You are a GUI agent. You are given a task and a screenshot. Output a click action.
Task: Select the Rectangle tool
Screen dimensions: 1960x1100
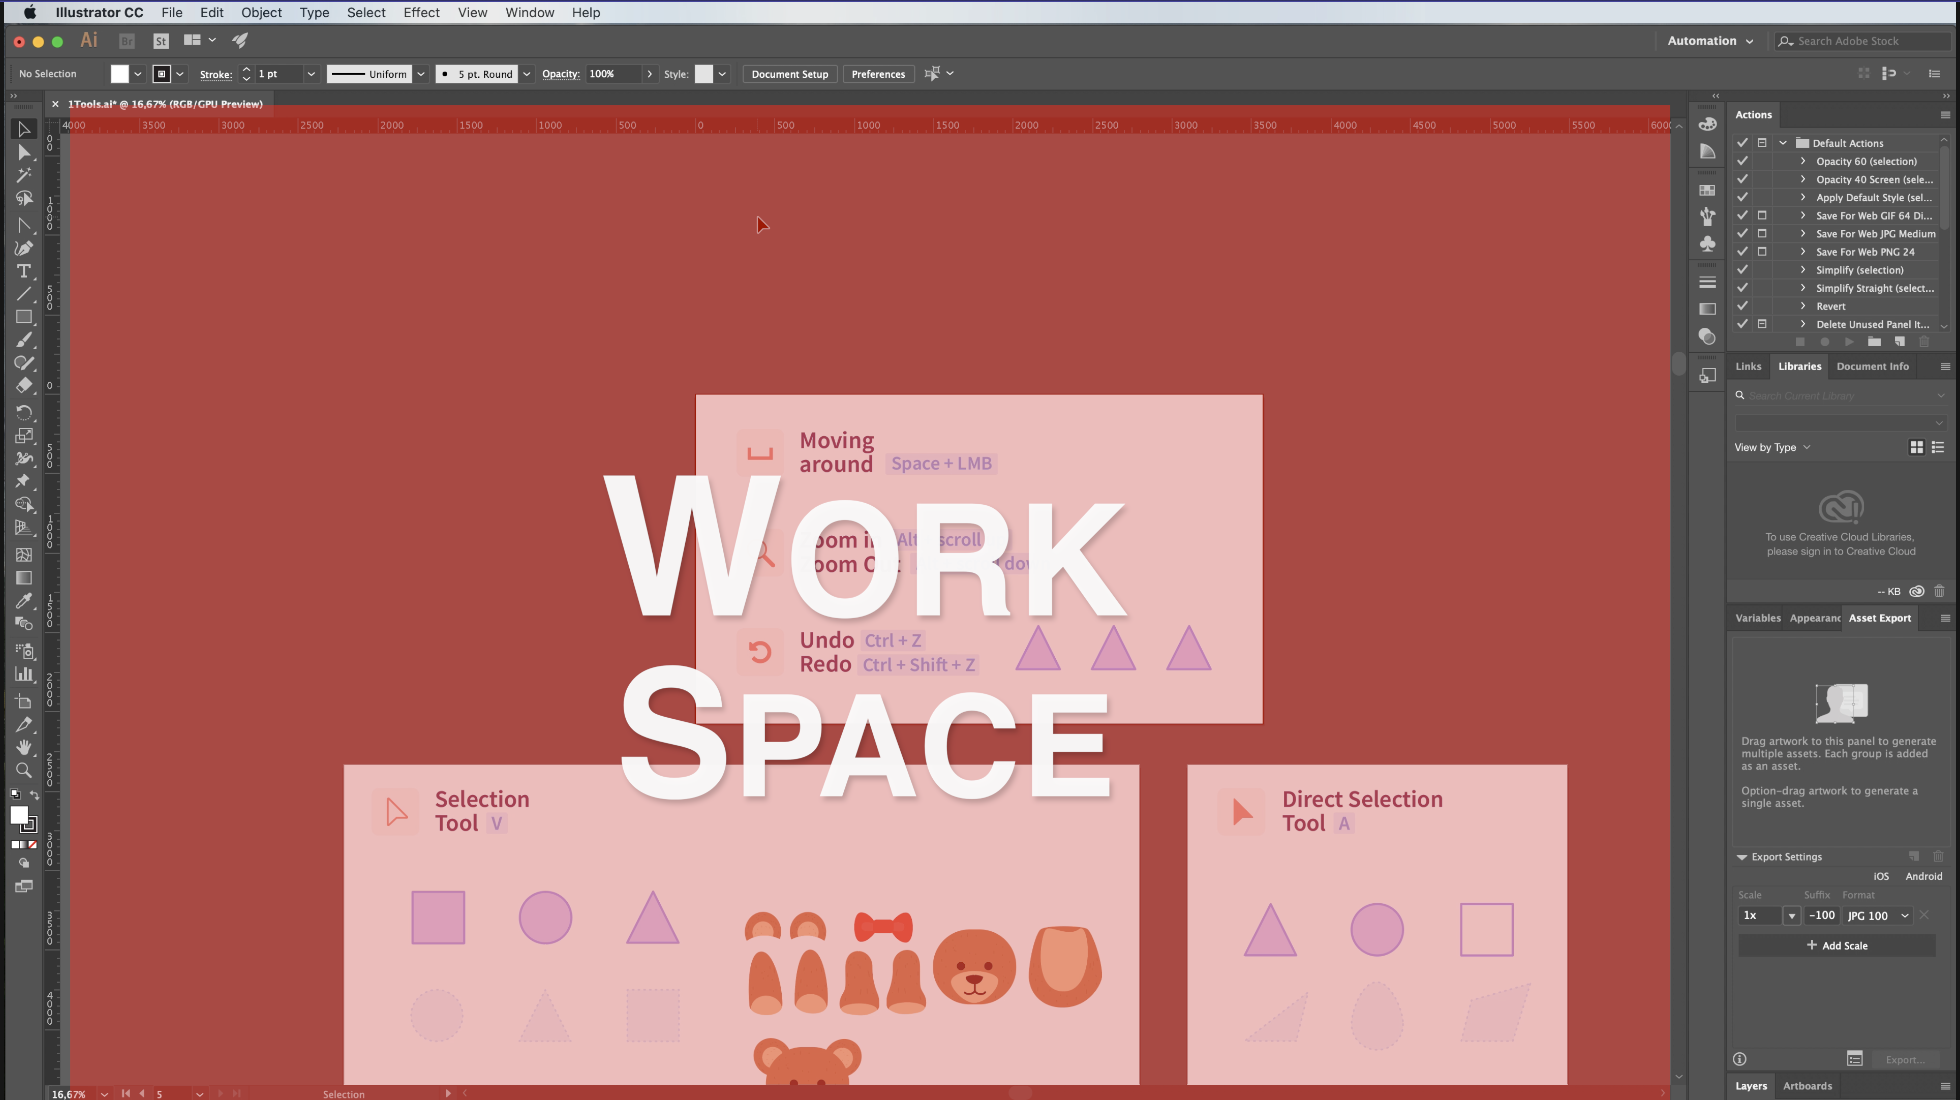point(24,317)
